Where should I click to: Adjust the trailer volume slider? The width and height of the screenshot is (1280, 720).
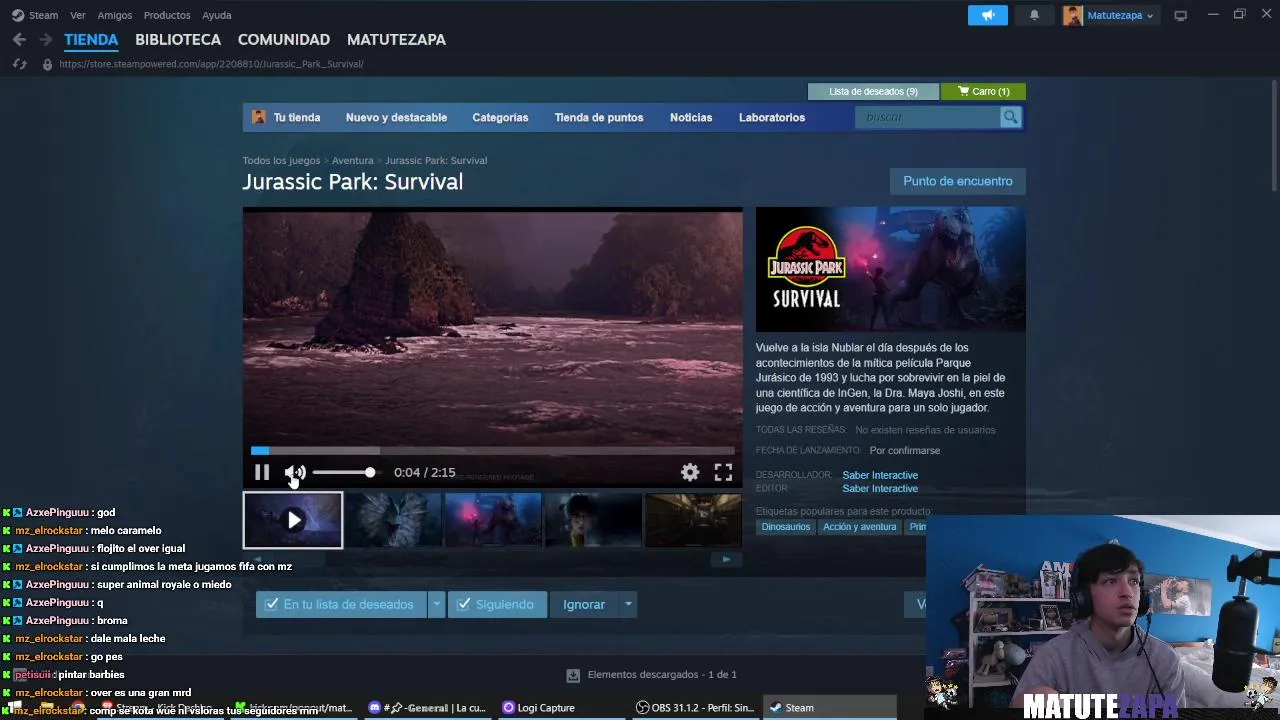344,473
